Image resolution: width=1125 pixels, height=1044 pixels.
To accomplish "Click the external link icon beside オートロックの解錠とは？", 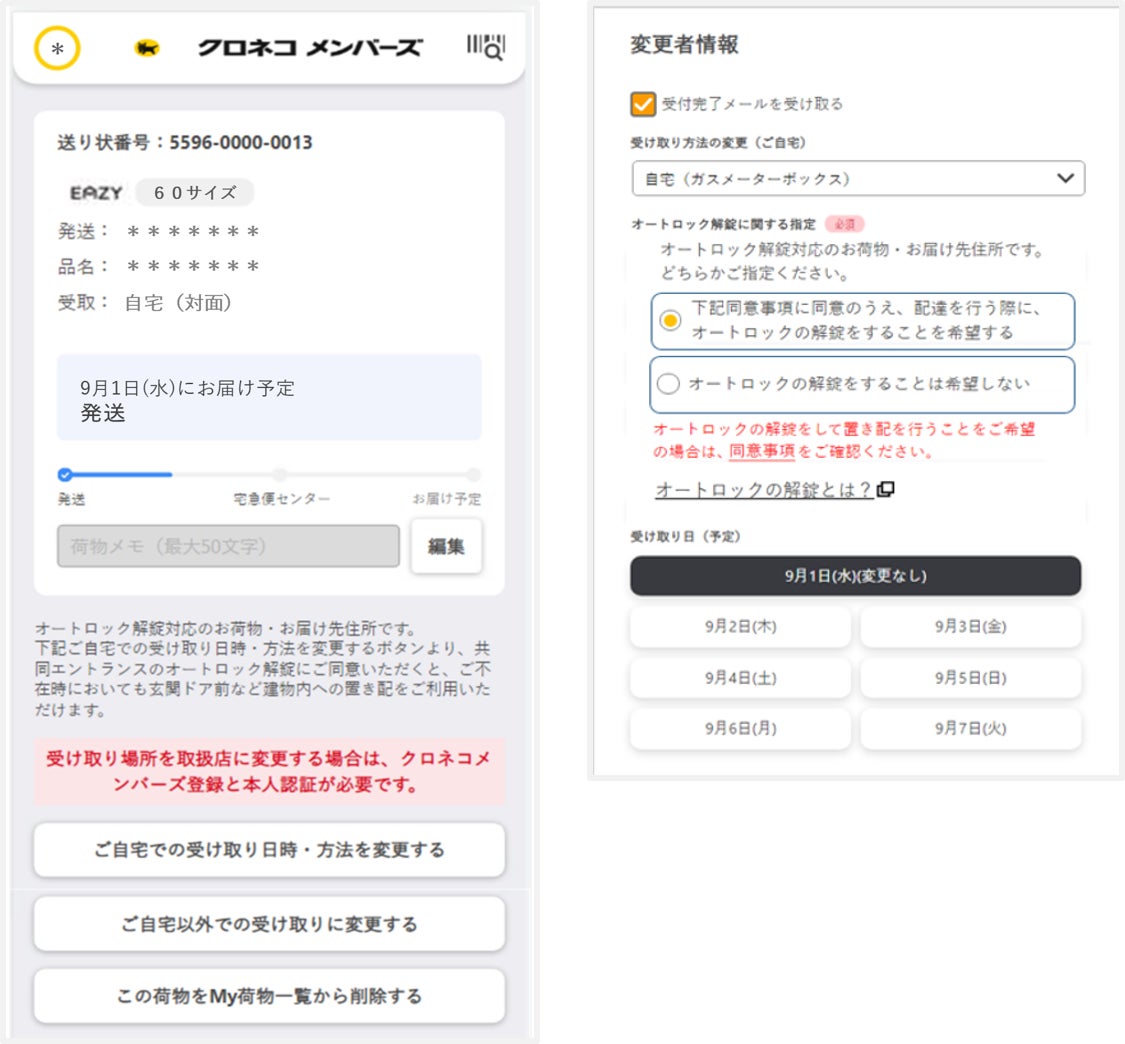I will click(x=886, y=490).
